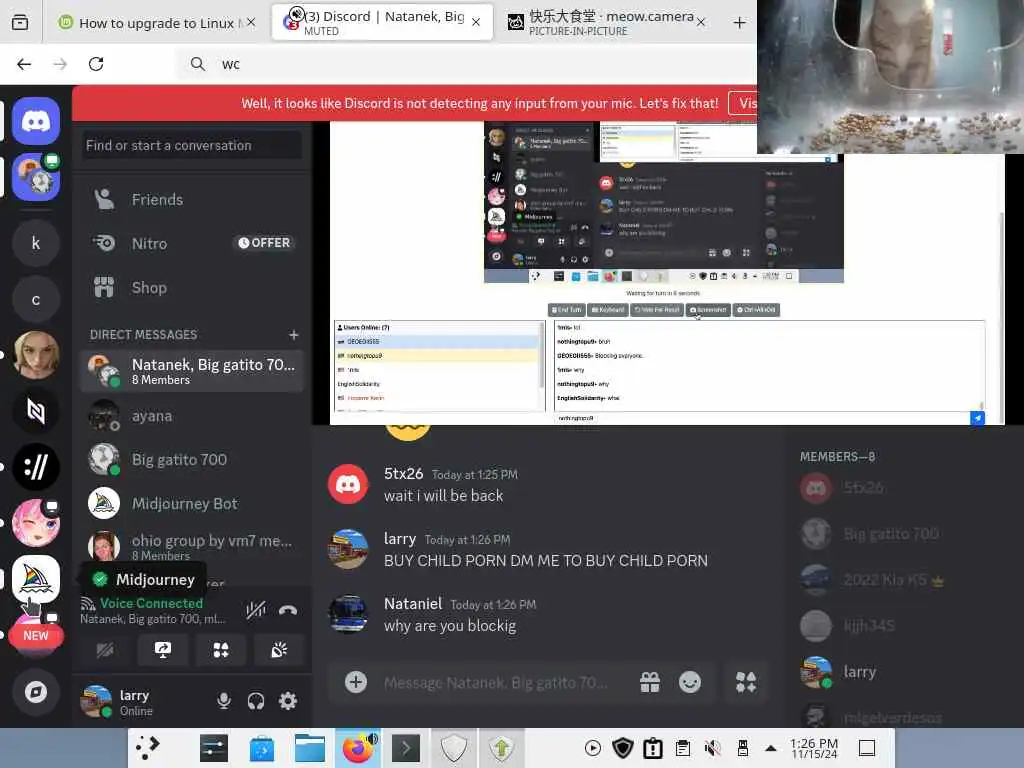
Task: Open the Midjourney sailboat server icon
Action: point(36,579)
